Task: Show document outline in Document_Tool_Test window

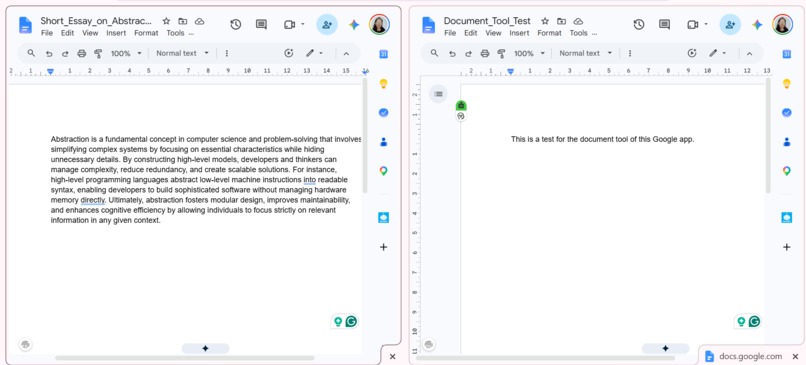Action: [x=438, y=94]
